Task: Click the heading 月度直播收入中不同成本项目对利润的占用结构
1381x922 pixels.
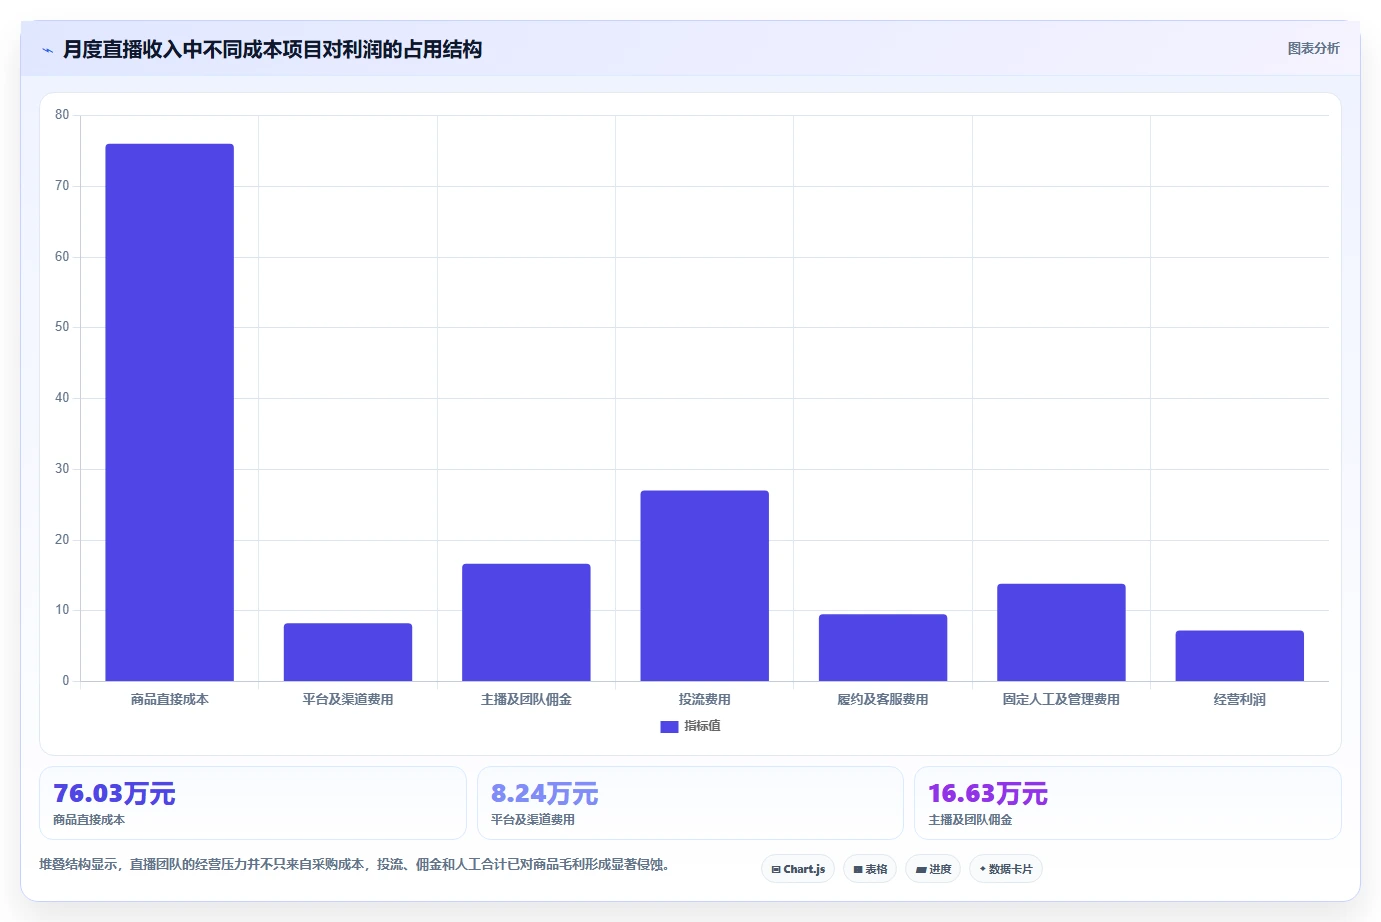Action: point(272,49)
